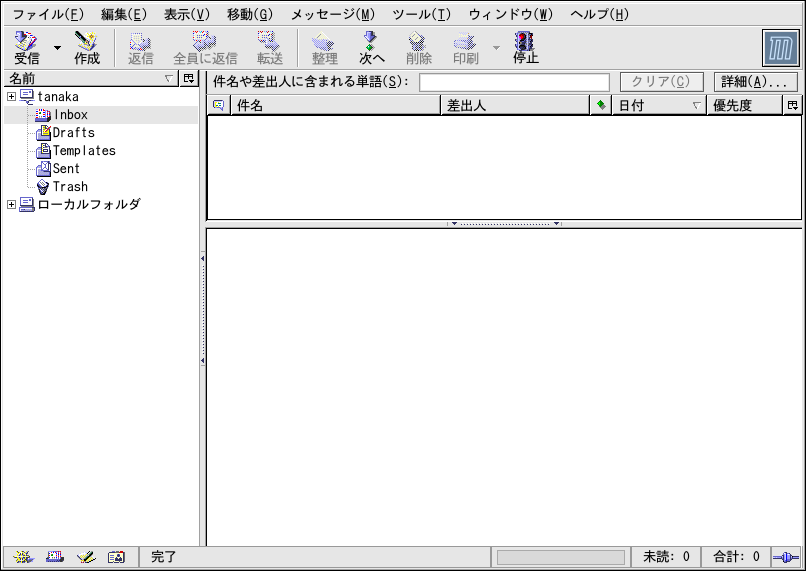Toggle the online/offline plug indicator
The image size is (806, 571).
tap(785, 557)
